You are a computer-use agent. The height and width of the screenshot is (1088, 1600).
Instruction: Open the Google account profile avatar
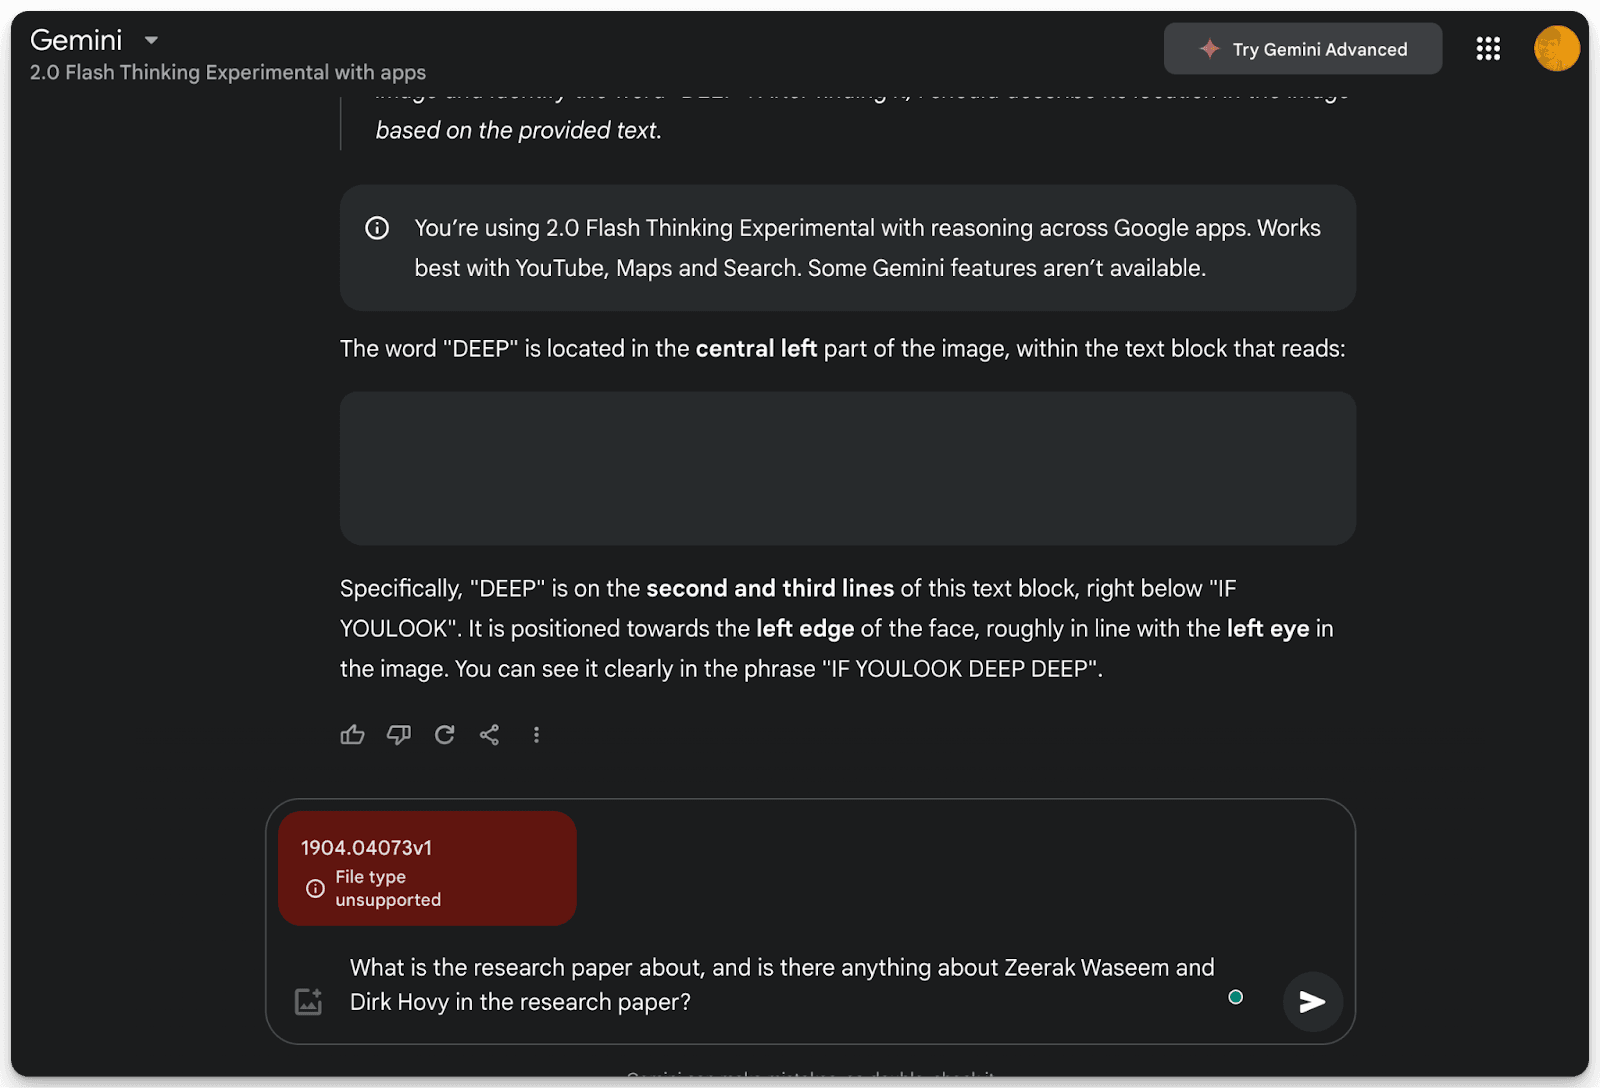[1556, 49]
